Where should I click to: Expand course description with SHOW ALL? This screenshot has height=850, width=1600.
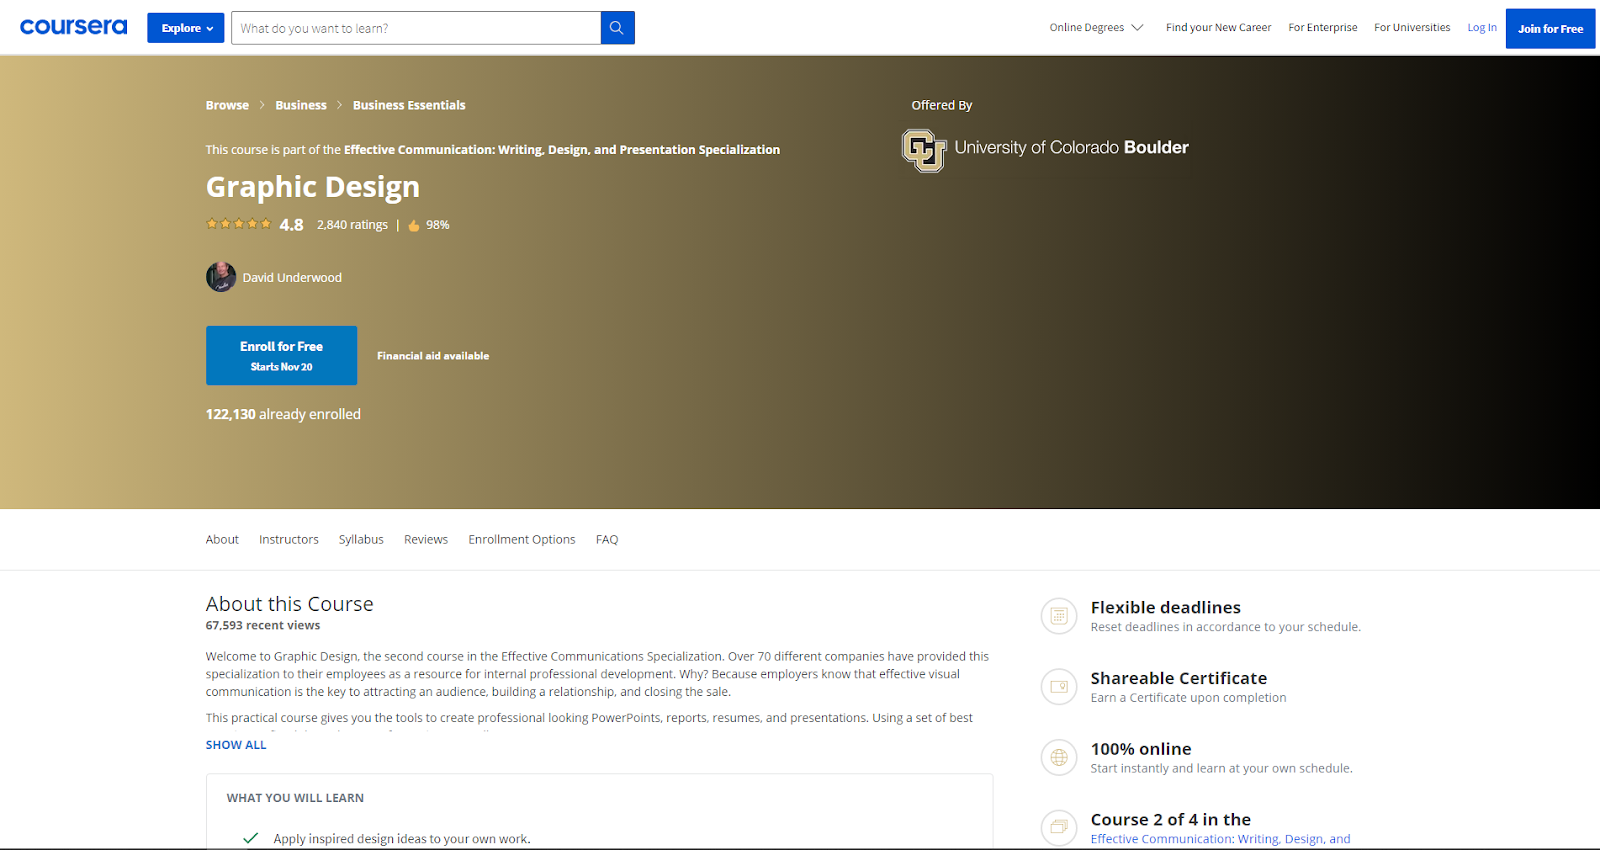click(236, 745)
